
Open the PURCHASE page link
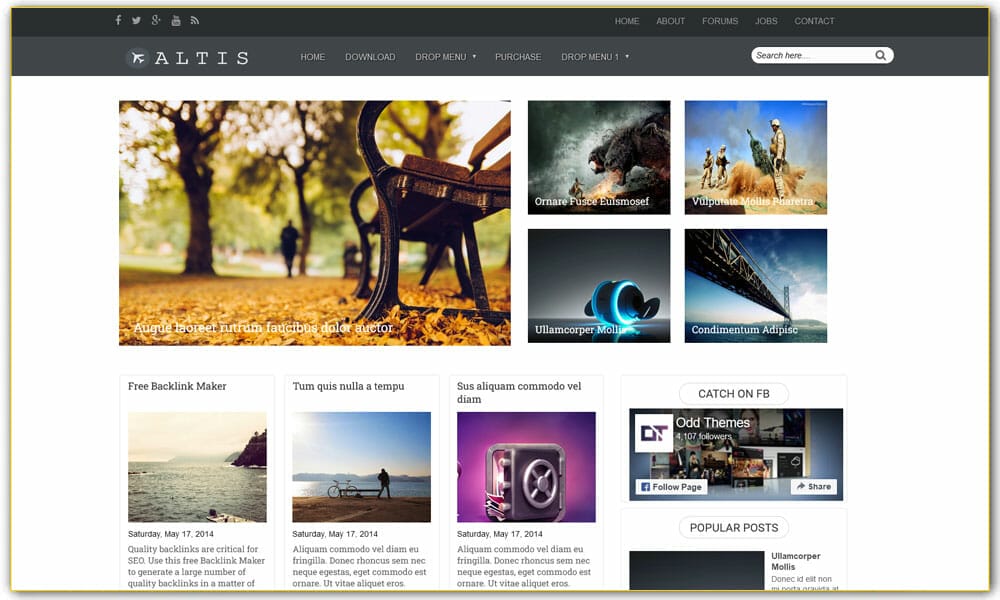tap(518, 57)
